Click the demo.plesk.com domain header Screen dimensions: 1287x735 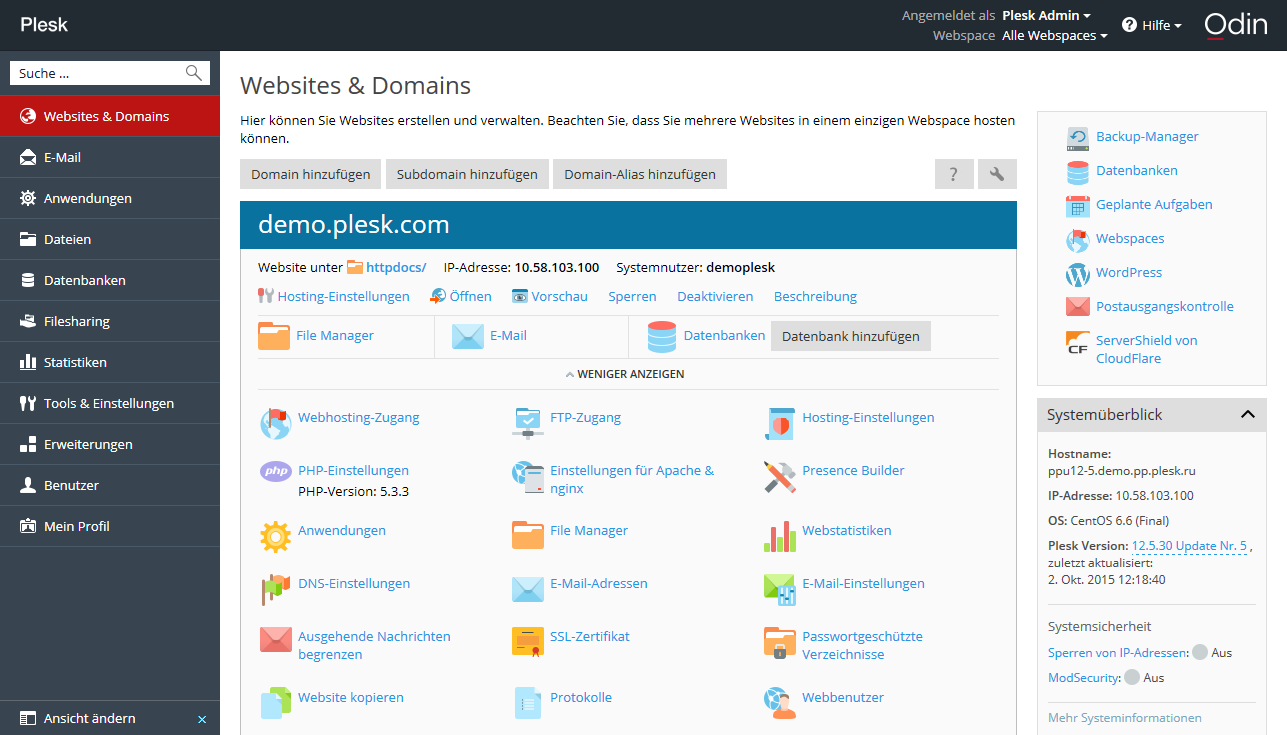pyautogui.click(x=354, y=224)
